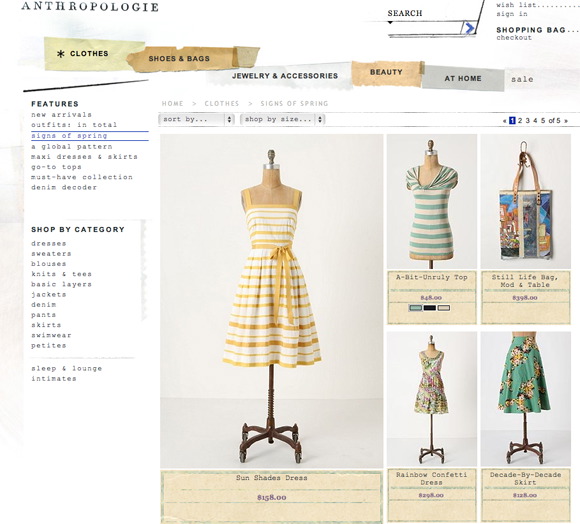Browse the intimates category

(54, 379)
